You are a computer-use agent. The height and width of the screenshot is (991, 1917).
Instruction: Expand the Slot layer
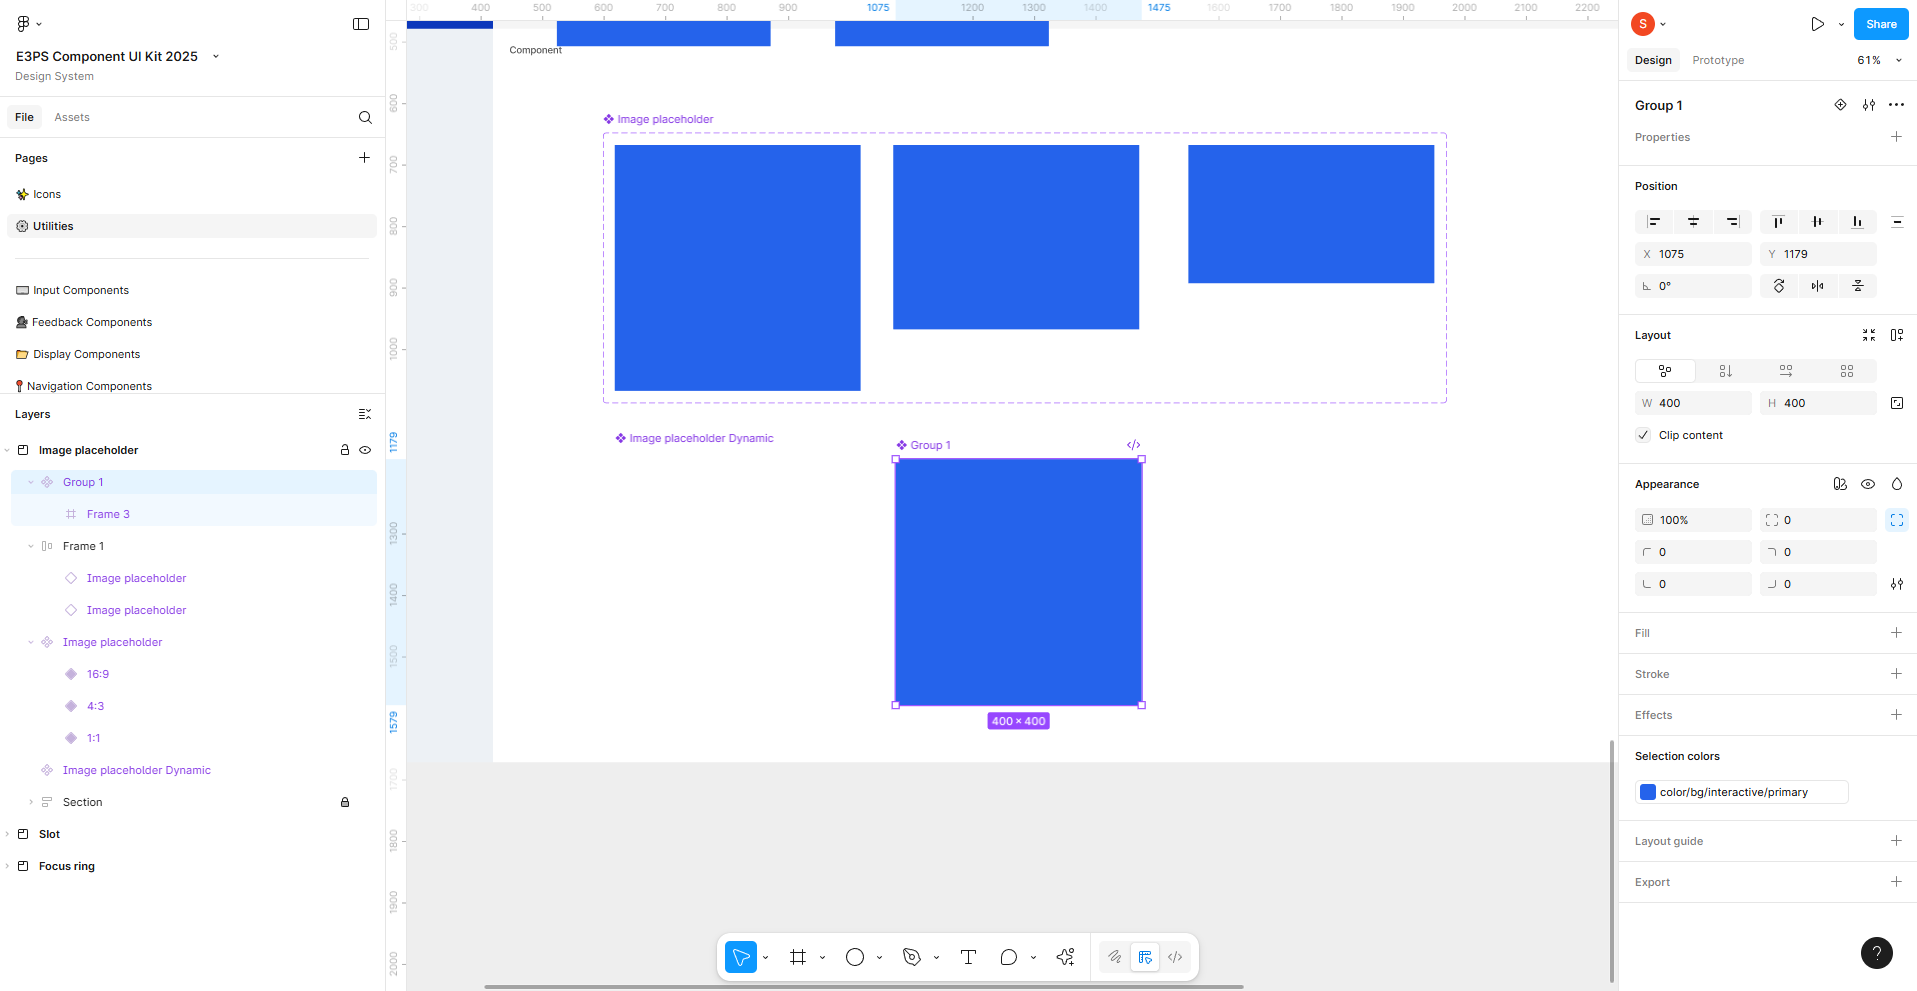point(7,834)
